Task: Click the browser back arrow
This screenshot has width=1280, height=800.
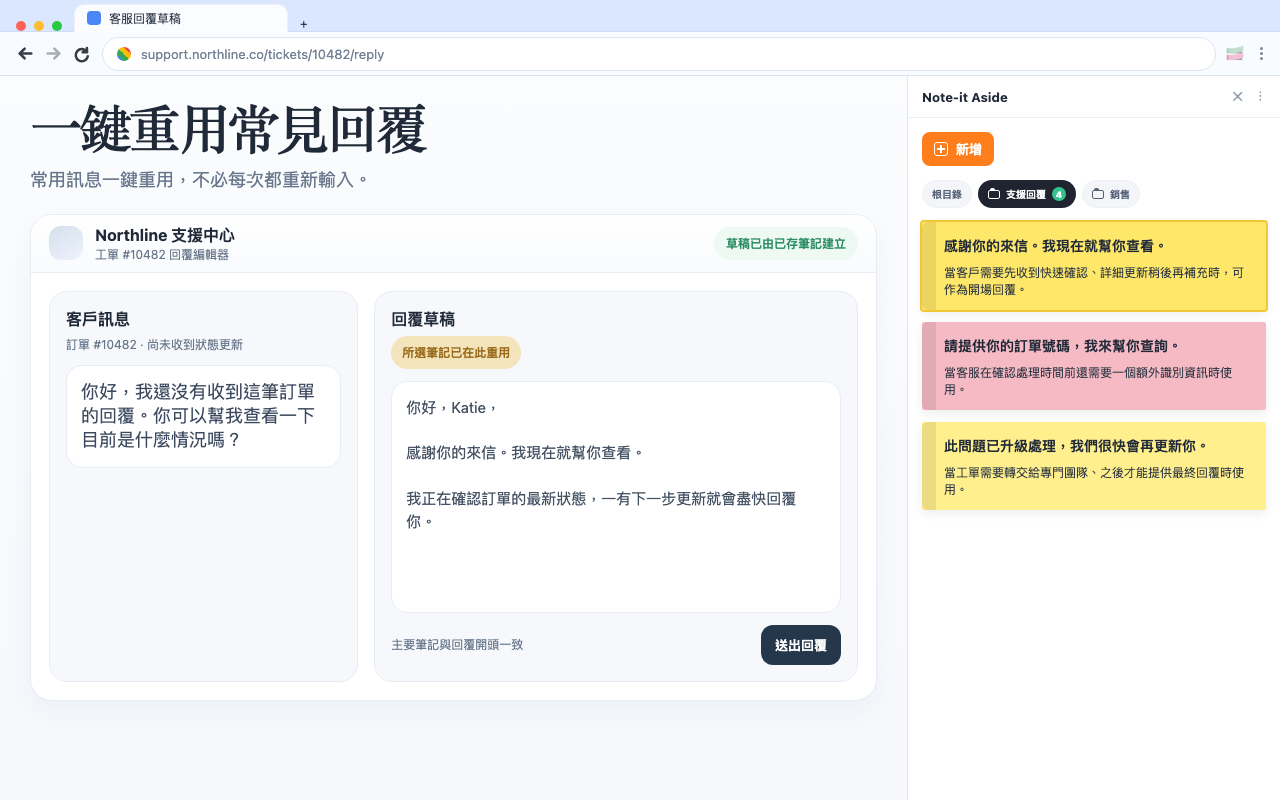Action: click(25, 54)
